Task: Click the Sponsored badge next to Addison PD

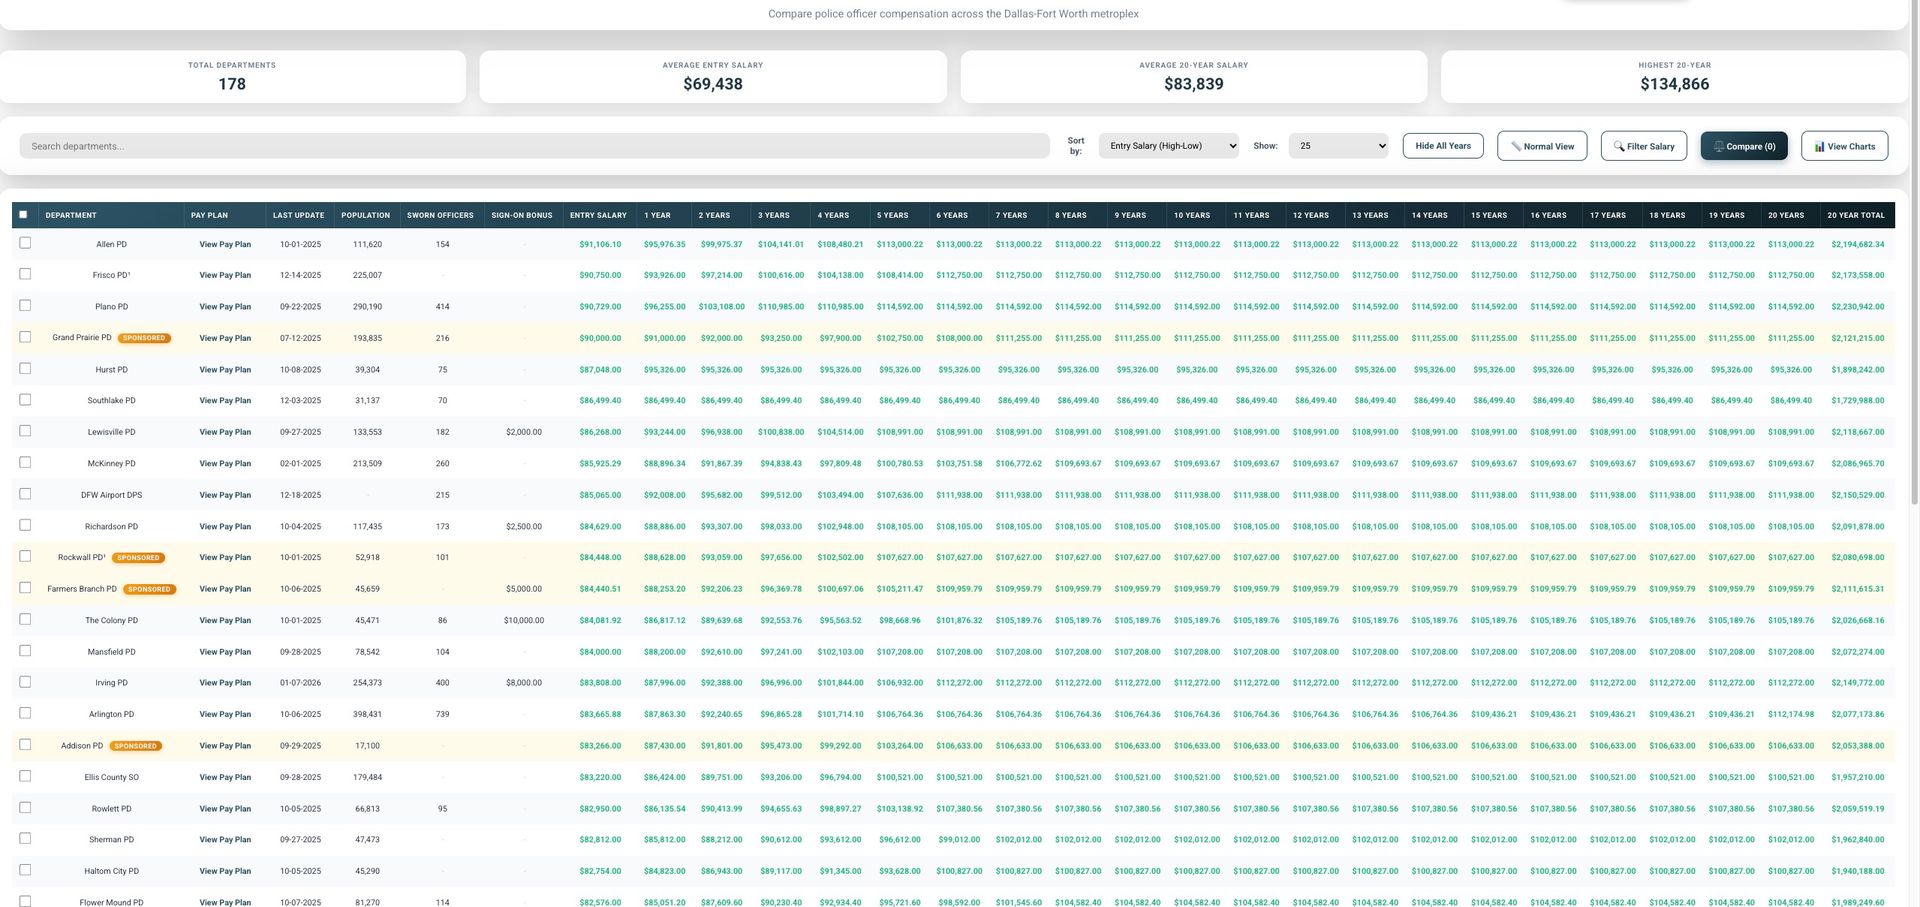Action: pos(135,746)
